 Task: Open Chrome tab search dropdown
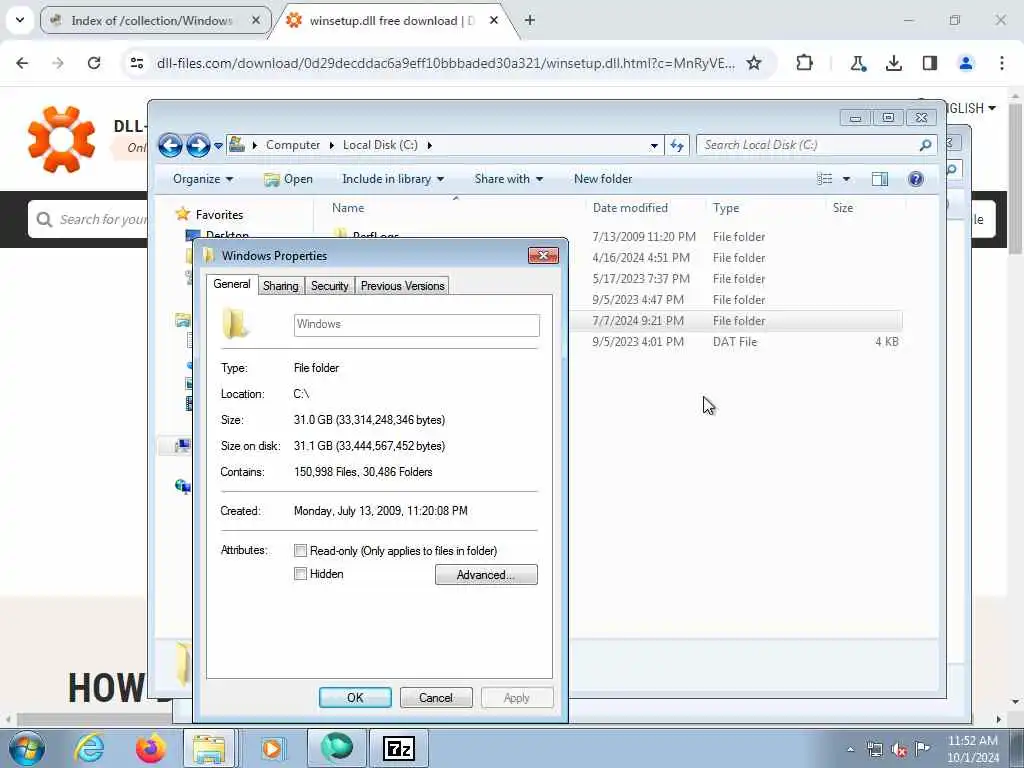click(20, 20)
